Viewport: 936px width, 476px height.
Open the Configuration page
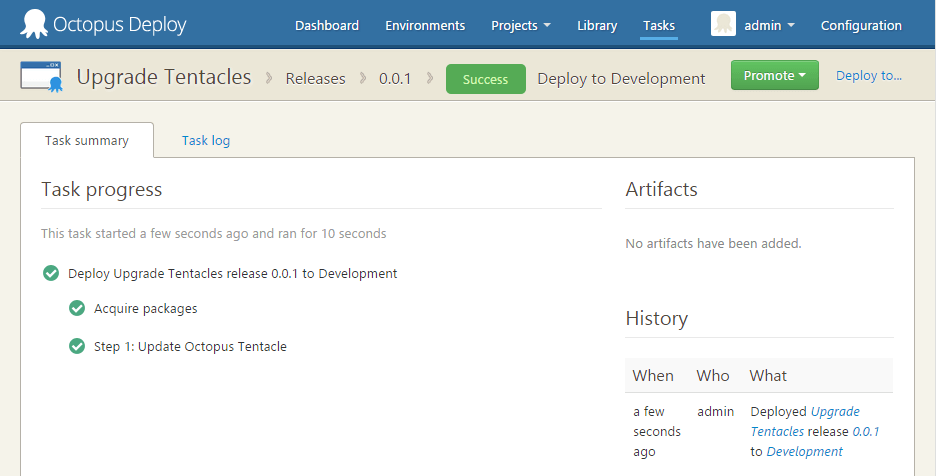[x=861, y=26]
